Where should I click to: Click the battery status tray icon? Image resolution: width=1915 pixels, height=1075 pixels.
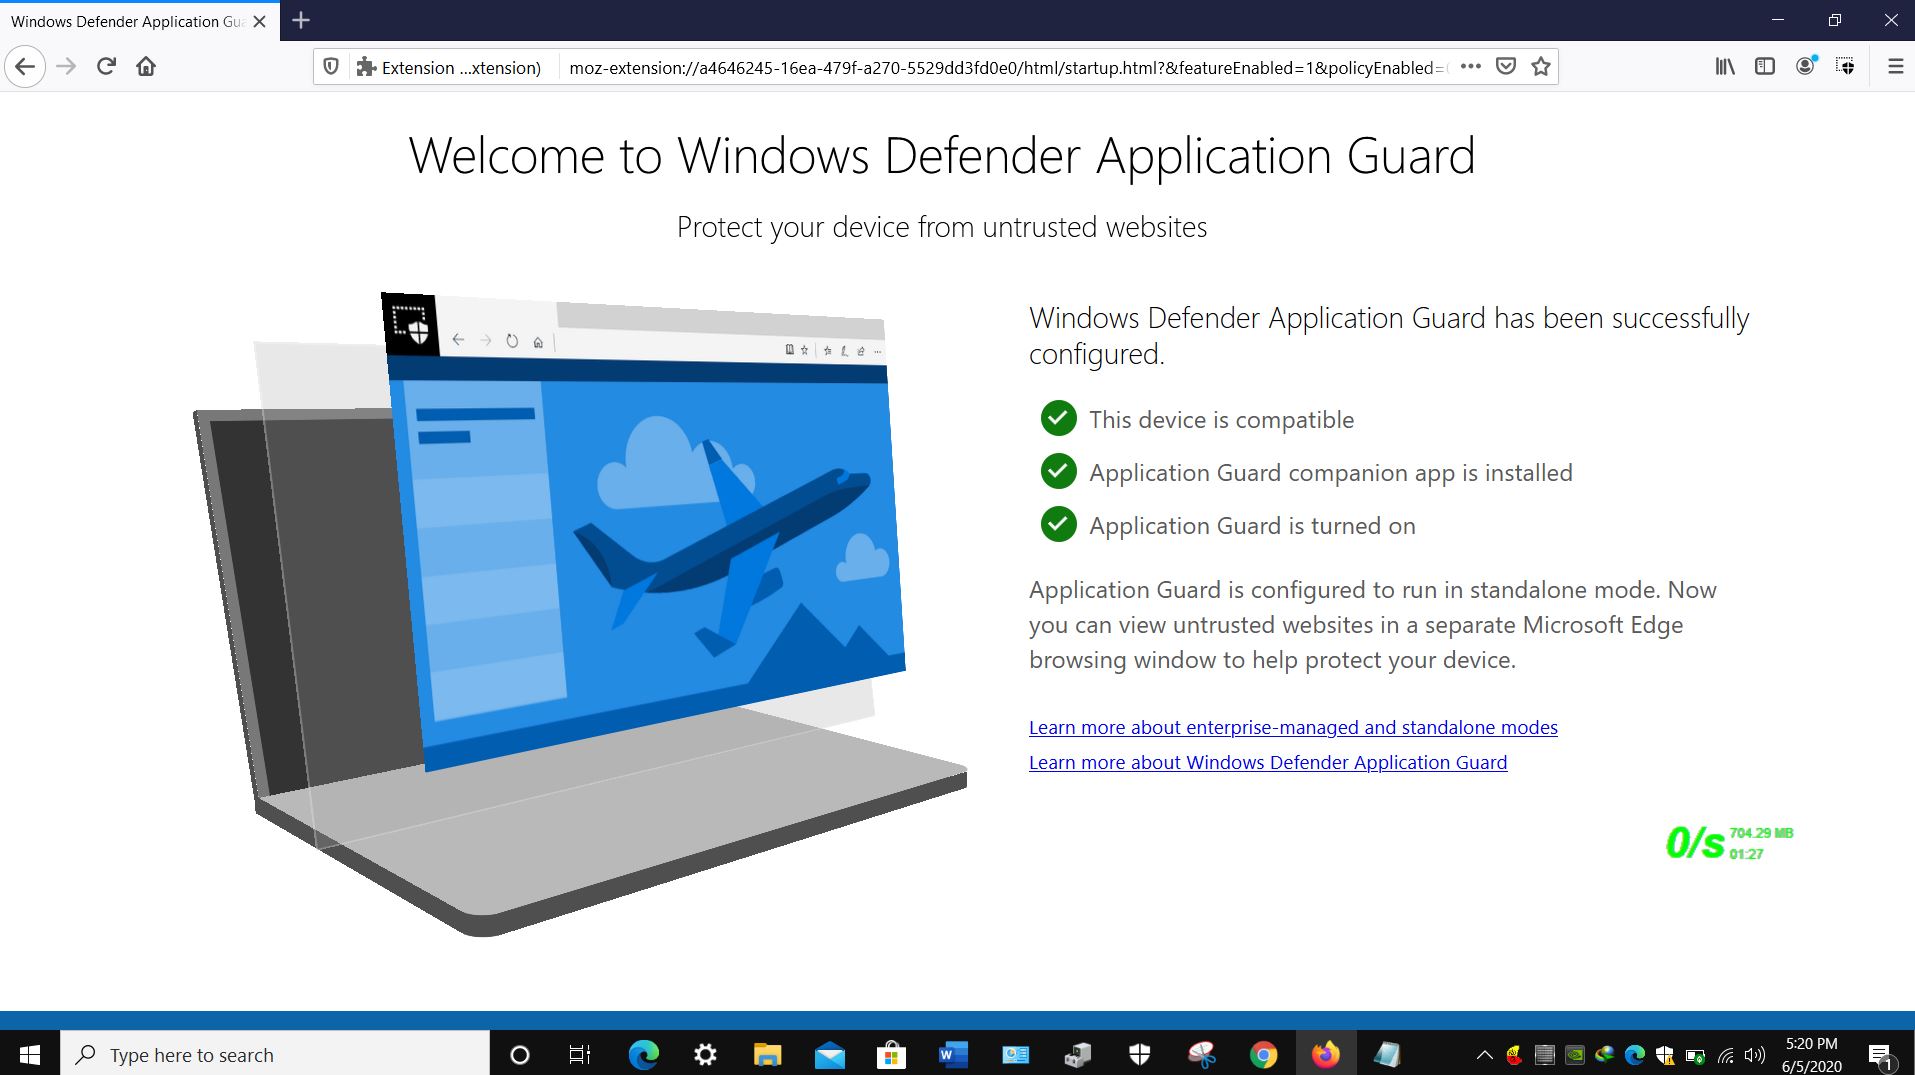(x=1695, y=1054)
